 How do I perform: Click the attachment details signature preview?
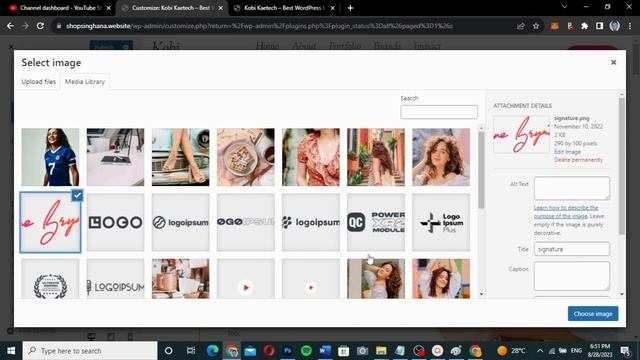point(521,134)
